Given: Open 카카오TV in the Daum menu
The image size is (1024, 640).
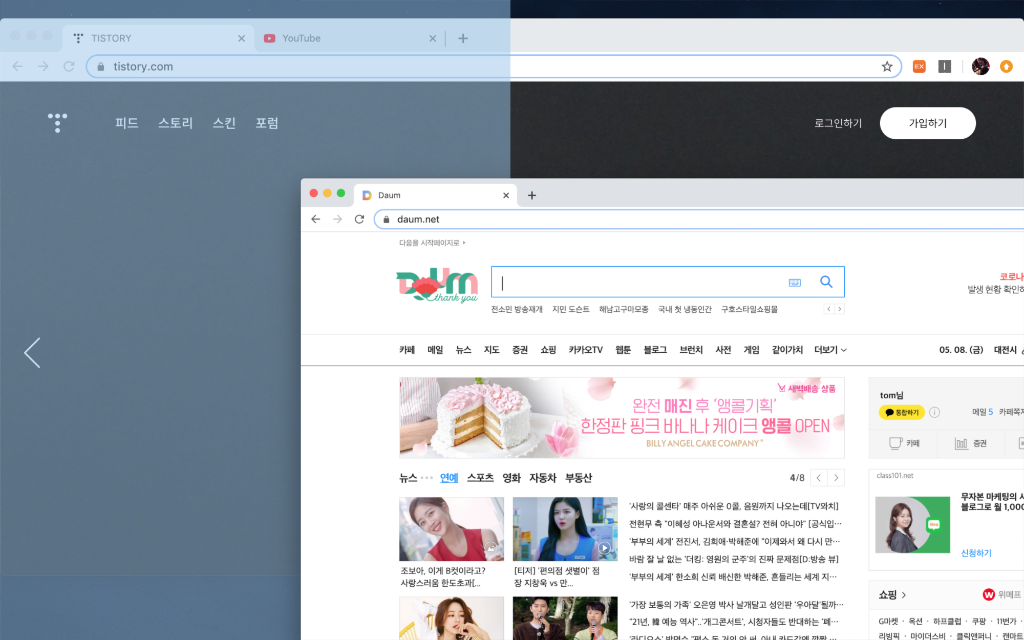Looking at the screenshot, I should (x=585, y=350).
